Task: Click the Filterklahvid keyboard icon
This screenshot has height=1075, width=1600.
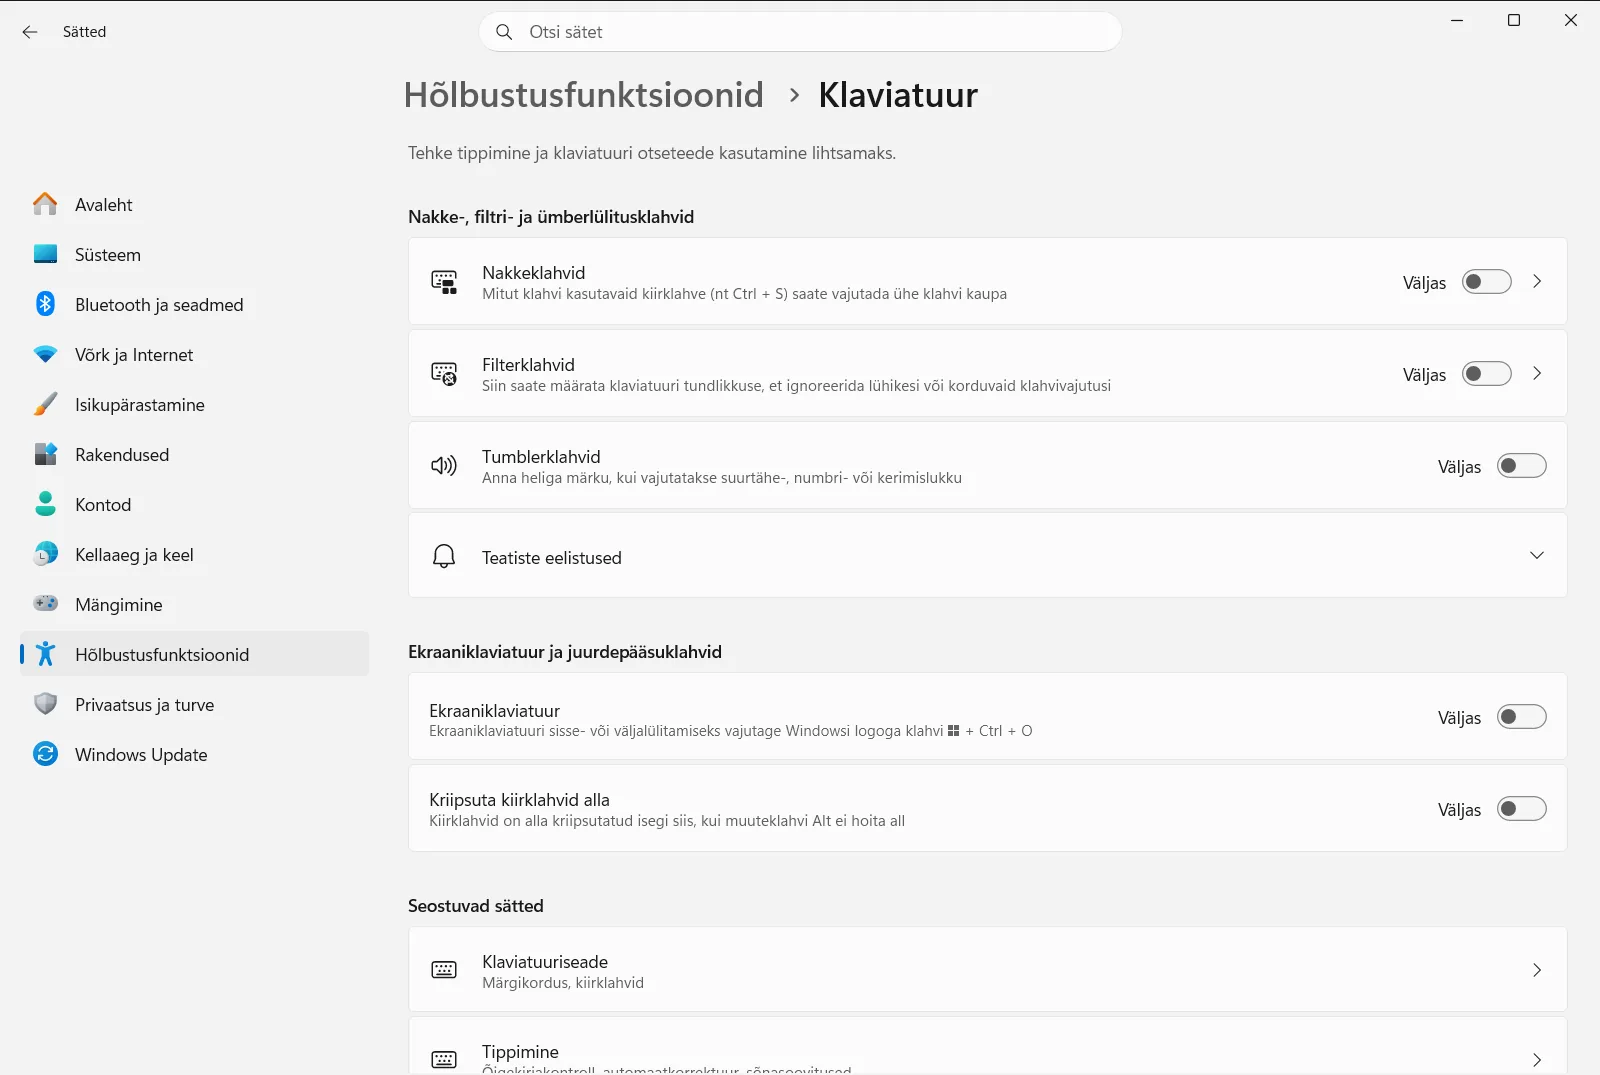Action: 444,374
